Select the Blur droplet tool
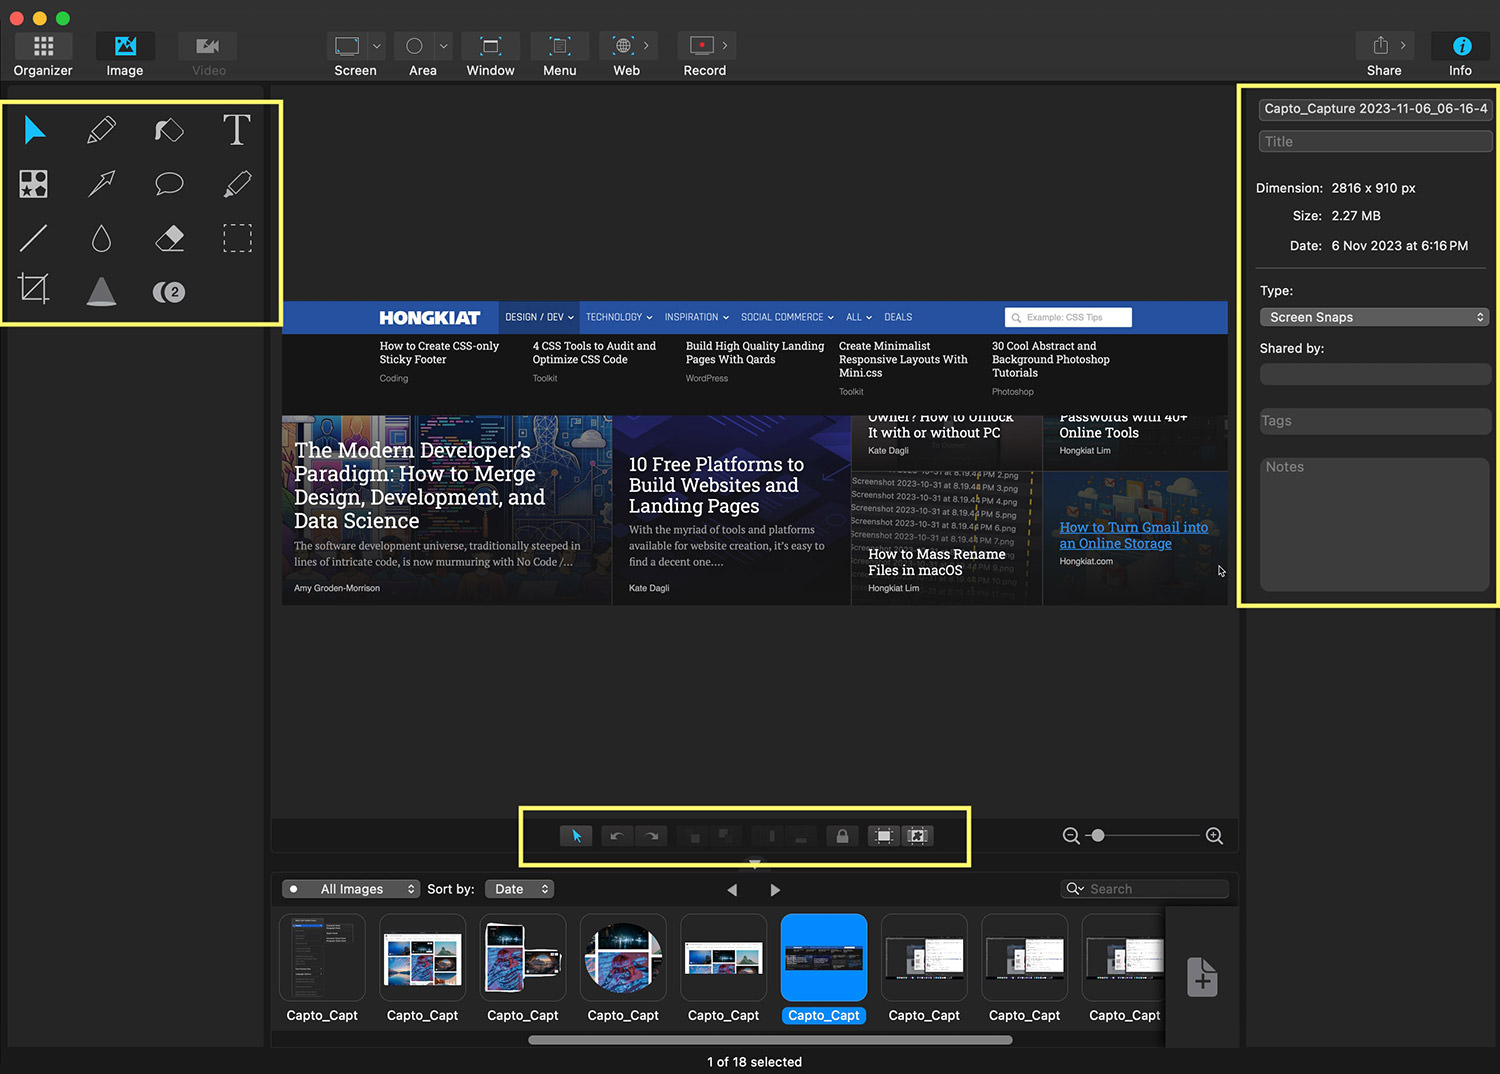 tap(101, 238)
